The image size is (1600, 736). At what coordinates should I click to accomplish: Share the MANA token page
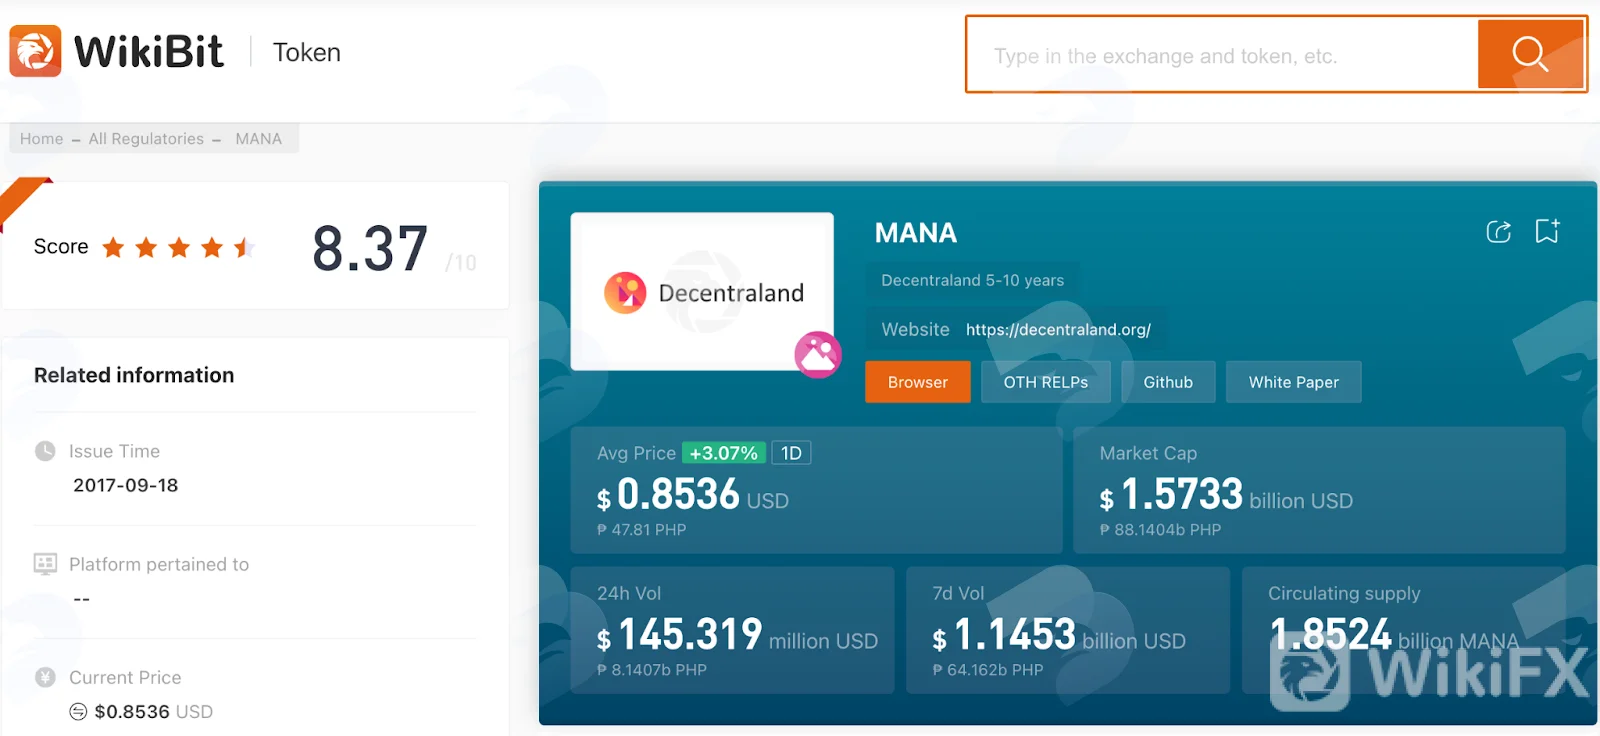1498,232
